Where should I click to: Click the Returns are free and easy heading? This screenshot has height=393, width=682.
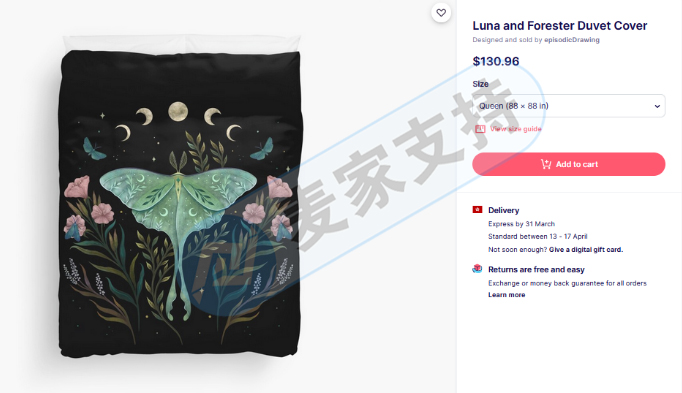click(536, 270)
